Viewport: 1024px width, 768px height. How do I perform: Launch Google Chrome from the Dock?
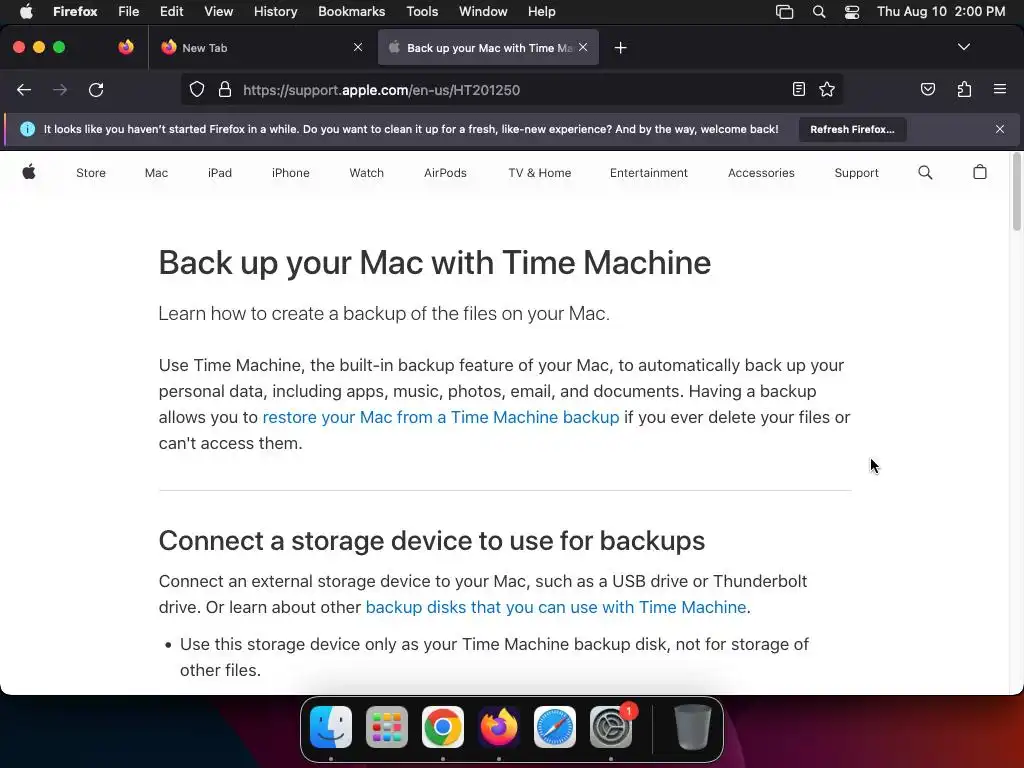443,727
